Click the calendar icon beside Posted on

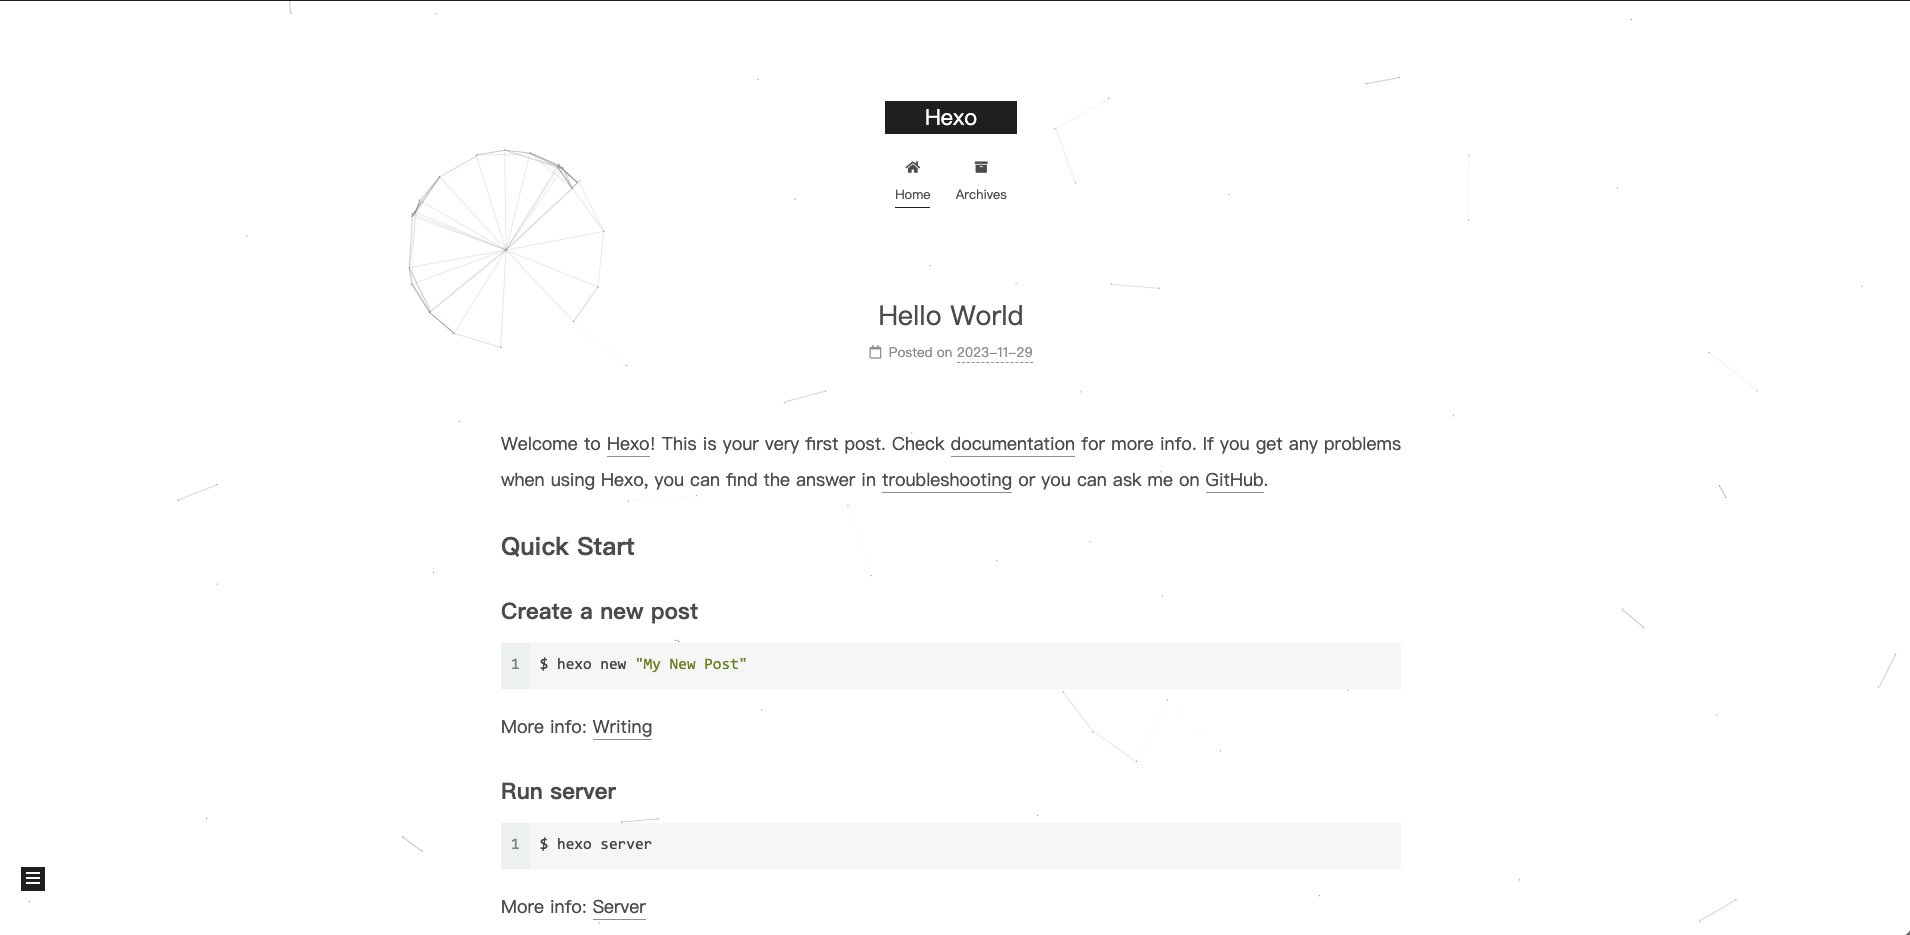point(875,352)
